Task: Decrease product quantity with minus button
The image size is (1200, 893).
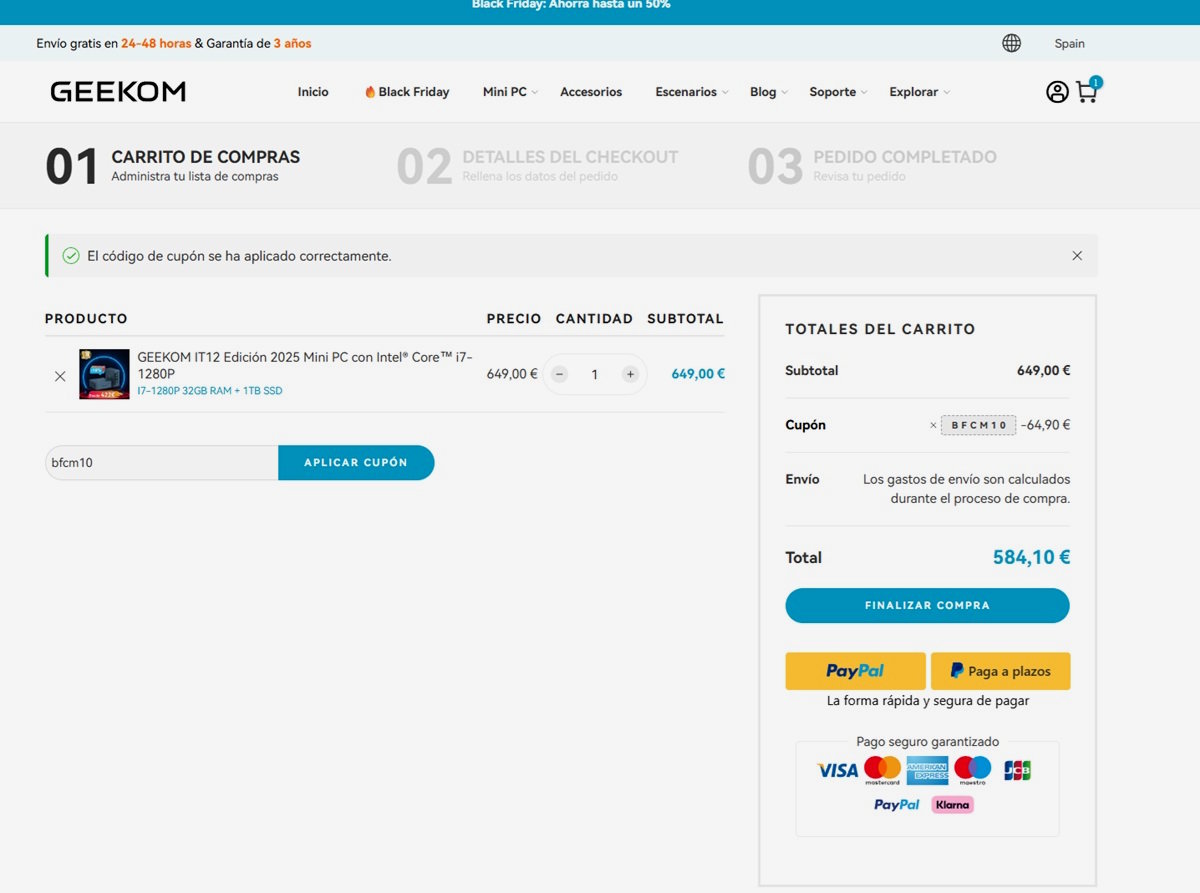Action: click(x=560, y=374)
